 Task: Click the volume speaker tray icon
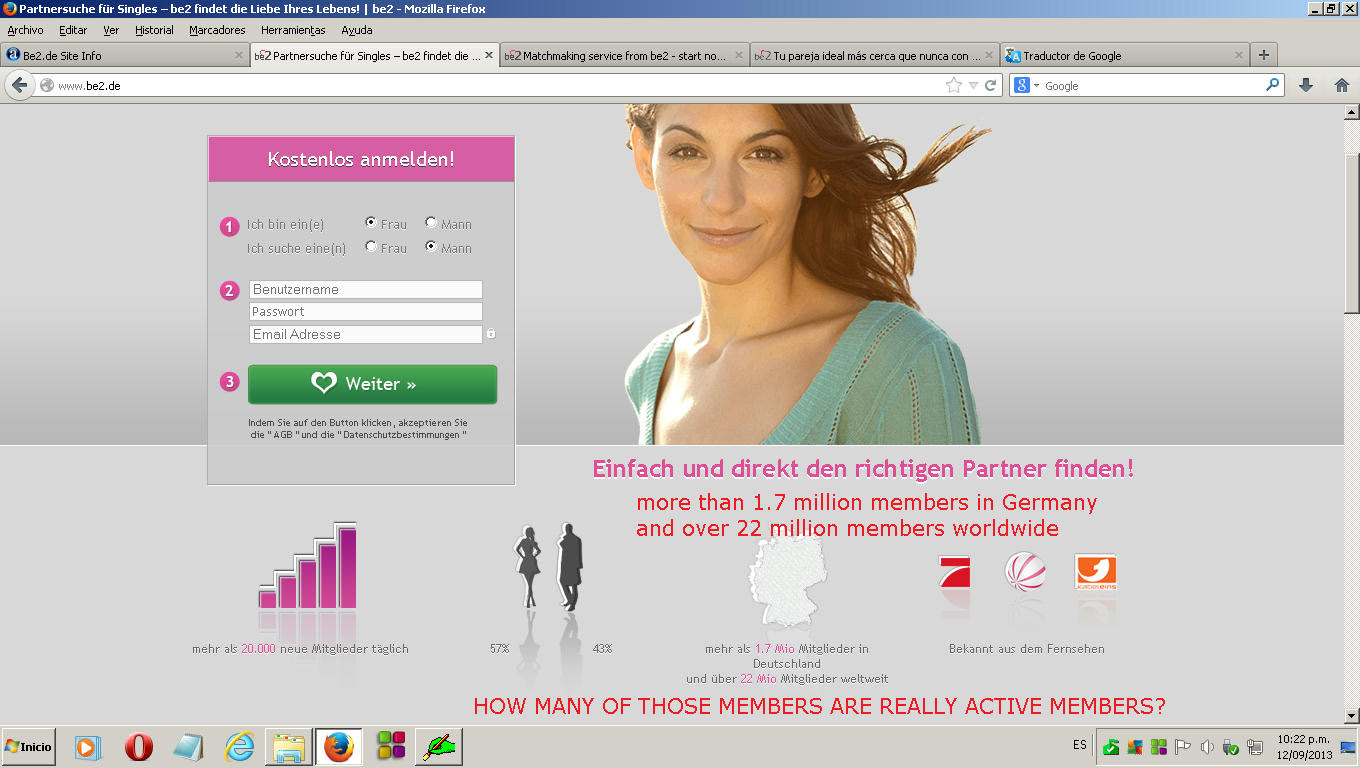[1207, 747]
